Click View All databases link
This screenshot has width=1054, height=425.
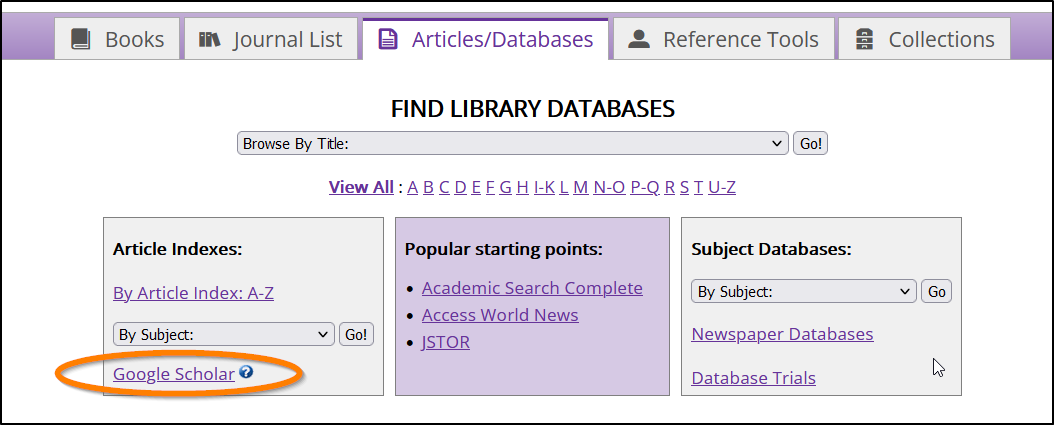point(361,187)
